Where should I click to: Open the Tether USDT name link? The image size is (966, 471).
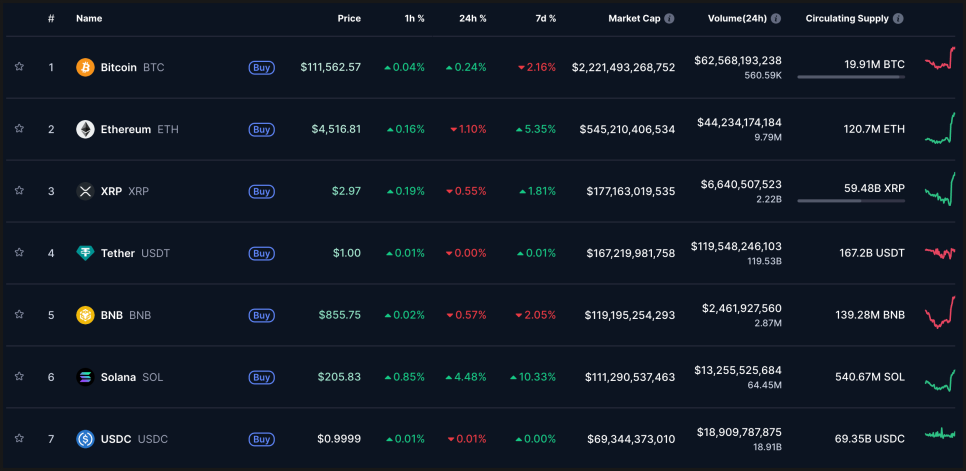click(136, 253)
